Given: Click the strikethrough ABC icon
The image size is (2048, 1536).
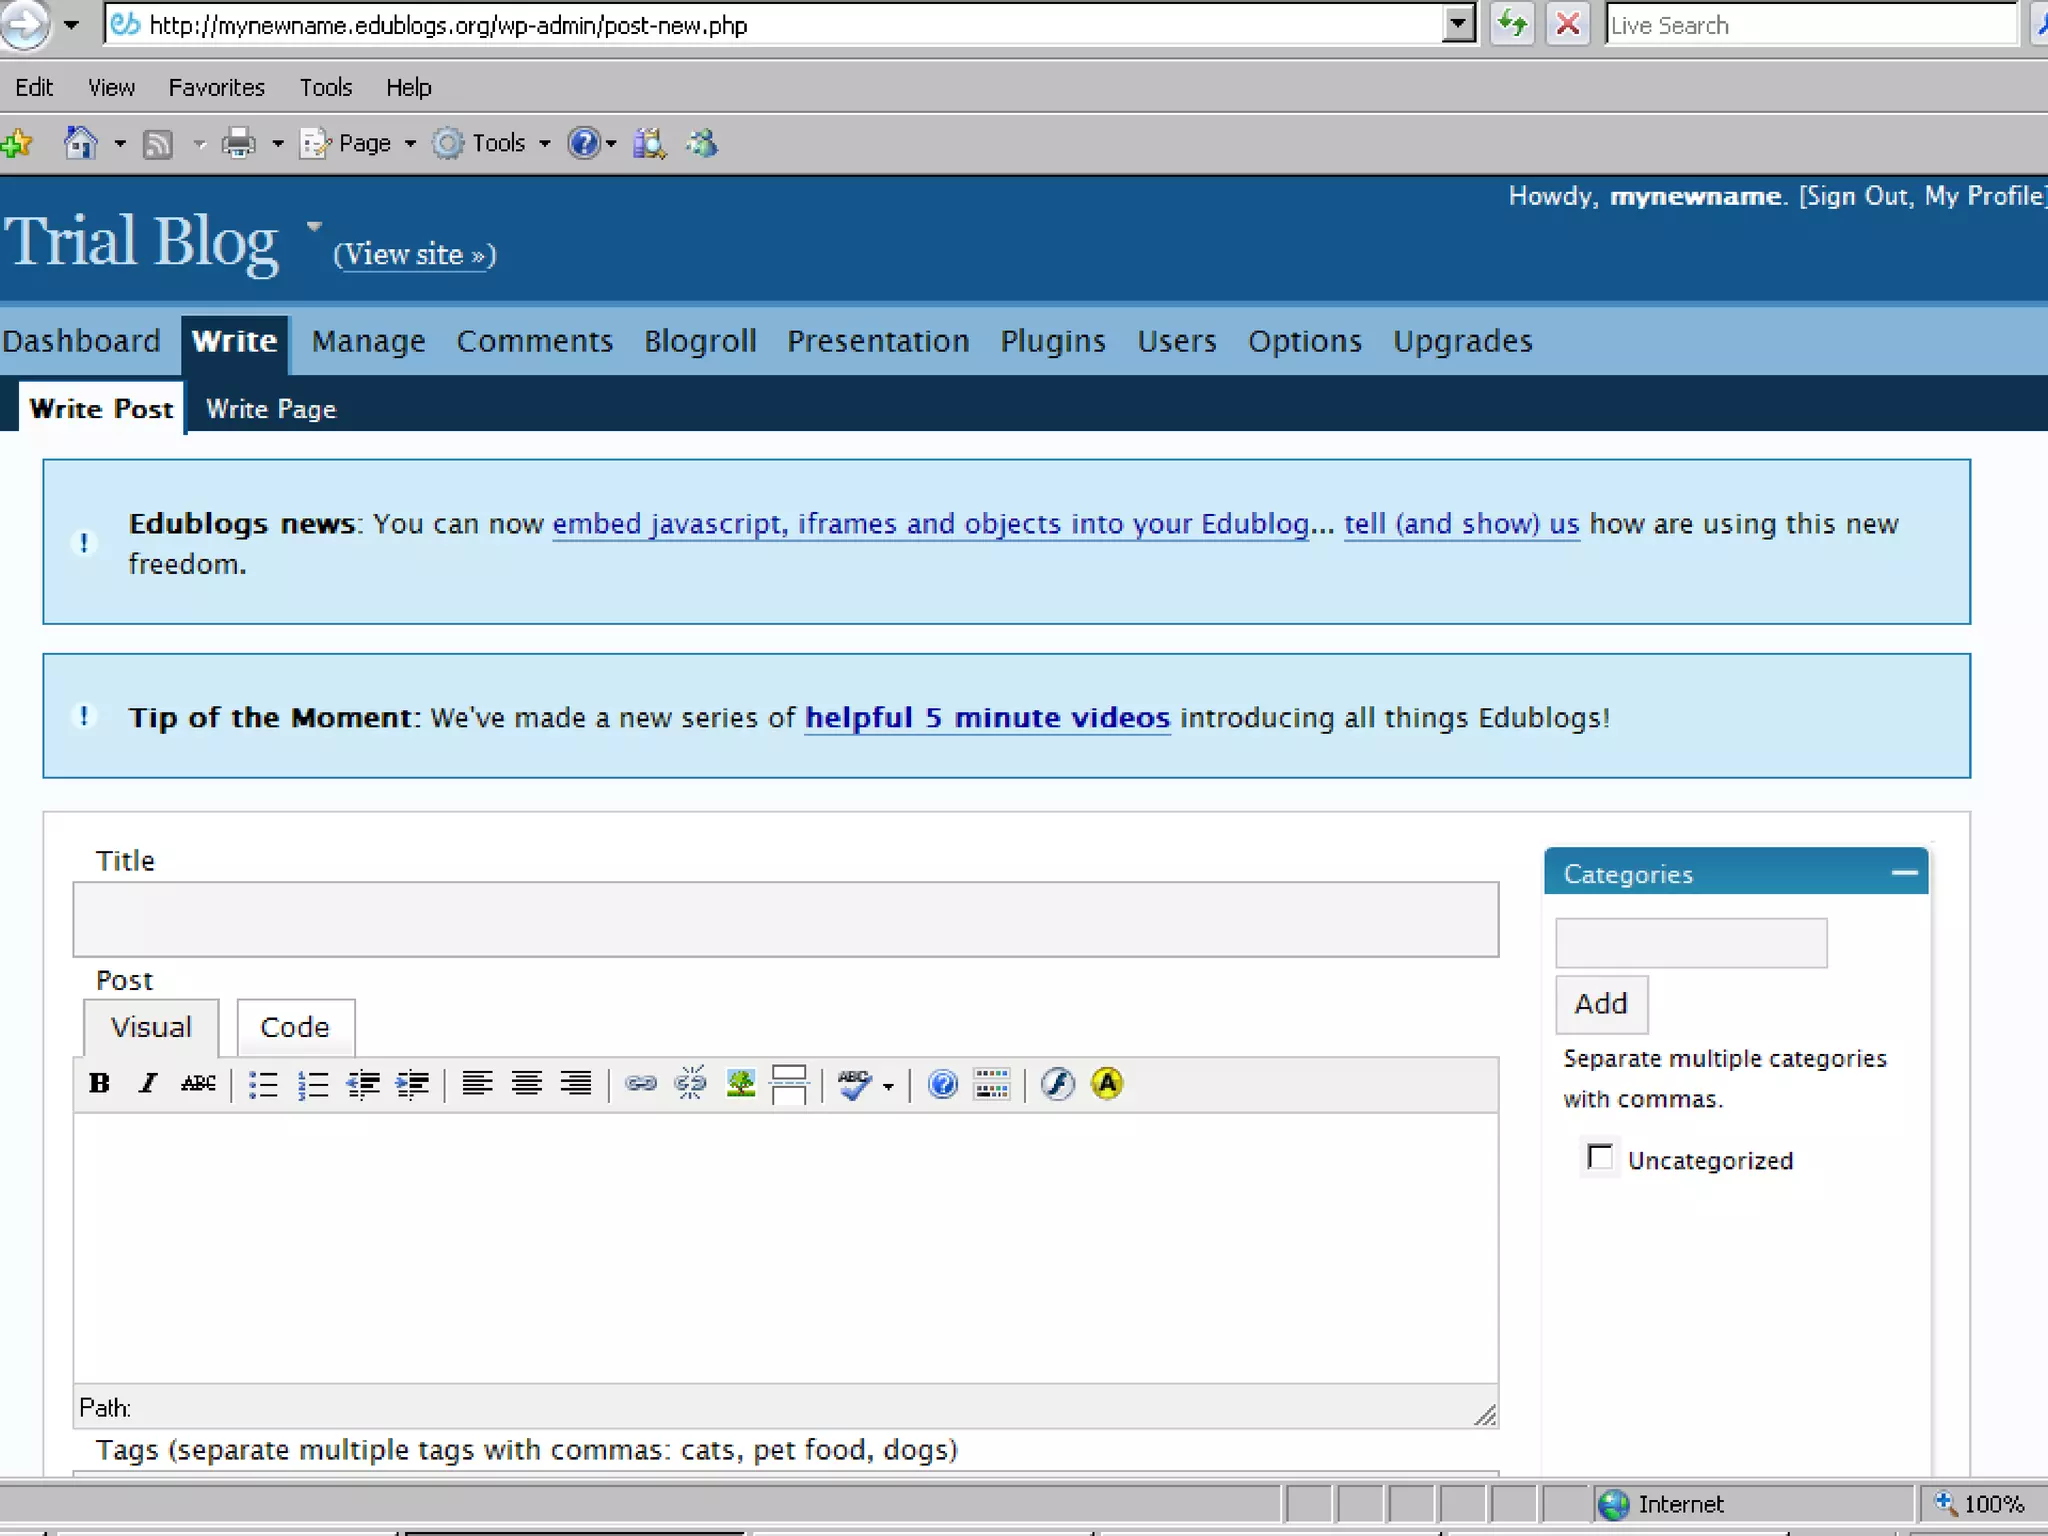Looking at the screenshot, I should point(198,1083).
